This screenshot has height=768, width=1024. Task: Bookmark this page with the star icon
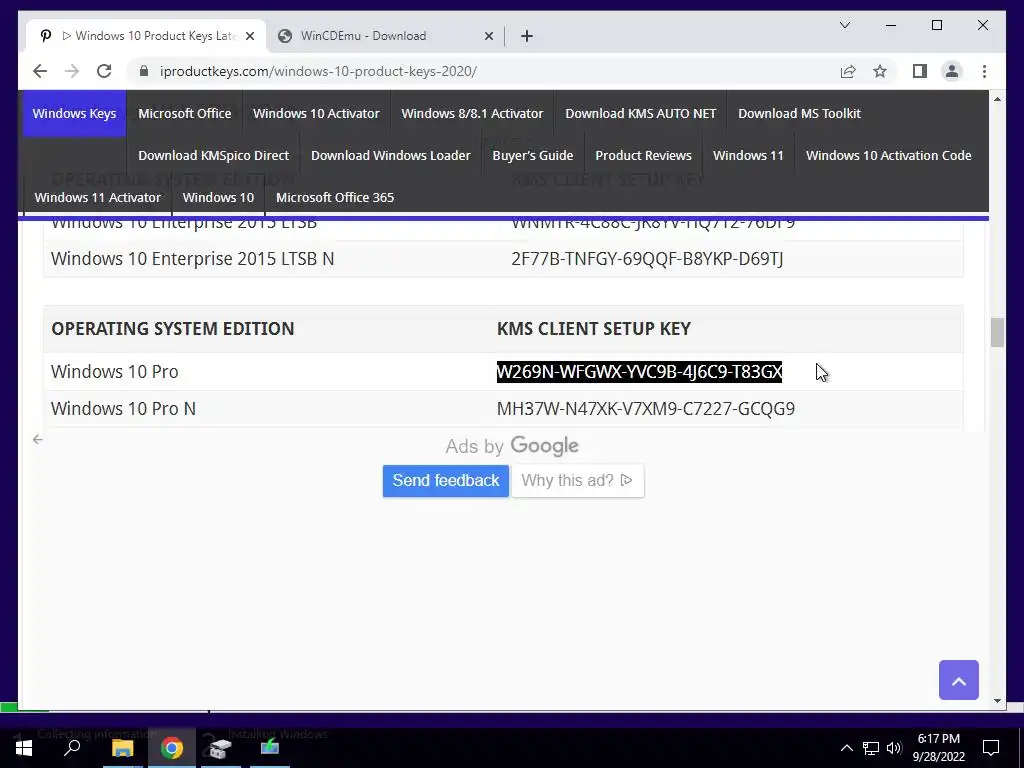coord(880,71)
